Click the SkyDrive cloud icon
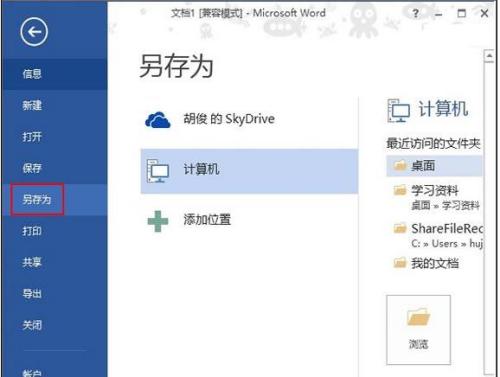Image resolution: width=500 pixels, height=377 pixels. 158,120
